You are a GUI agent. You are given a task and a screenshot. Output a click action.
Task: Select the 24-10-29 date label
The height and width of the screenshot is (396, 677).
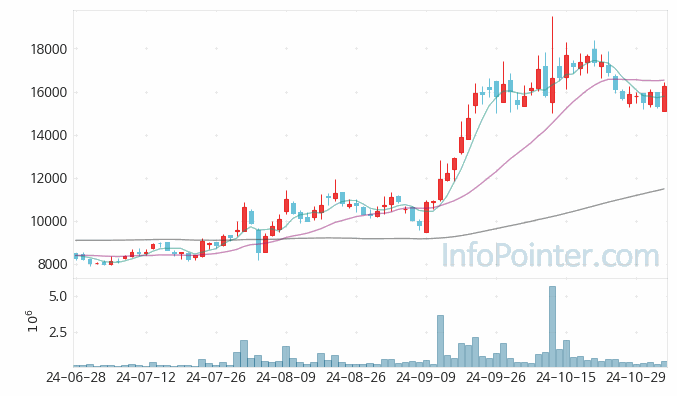pos(636,377)
